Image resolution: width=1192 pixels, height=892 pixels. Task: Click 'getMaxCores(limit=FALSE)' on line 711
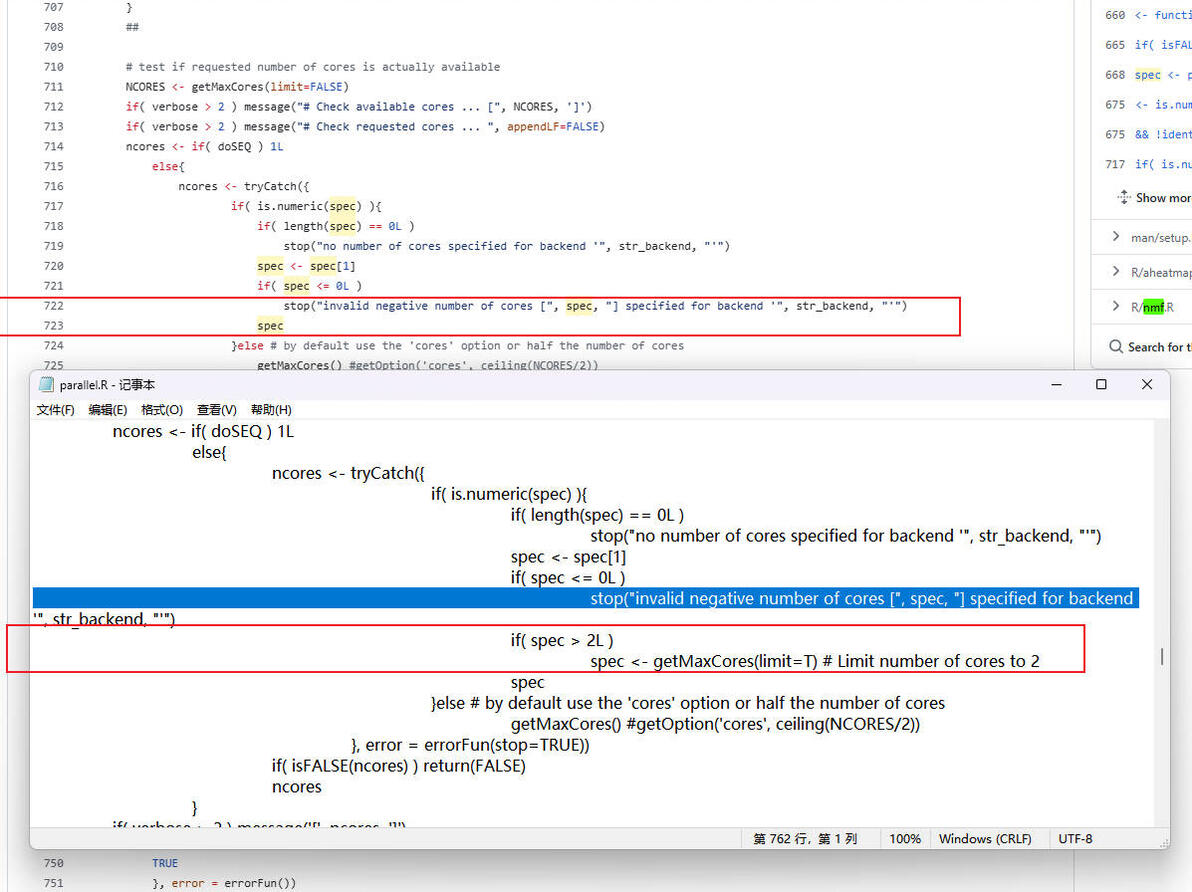[270, 87]
